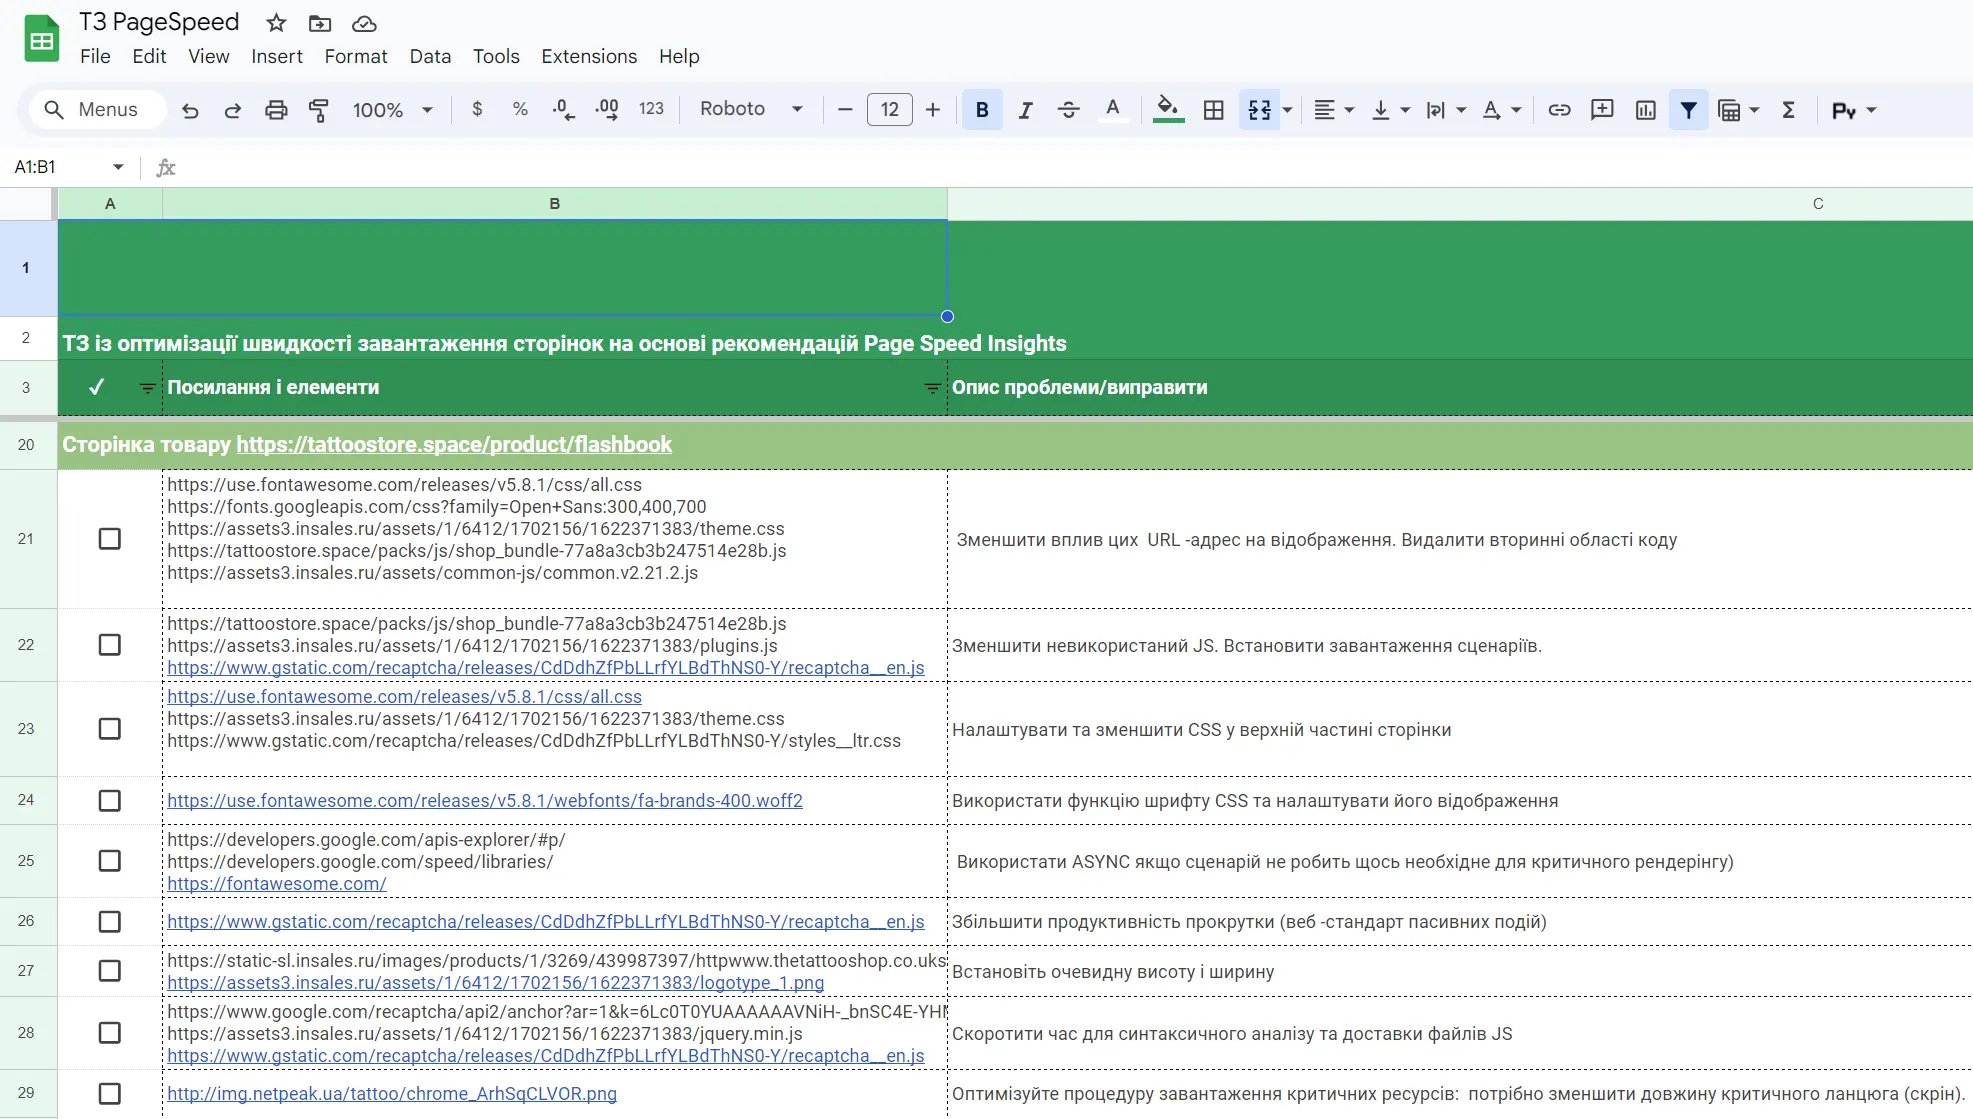Select the Paint format tool

click(319, 110)
